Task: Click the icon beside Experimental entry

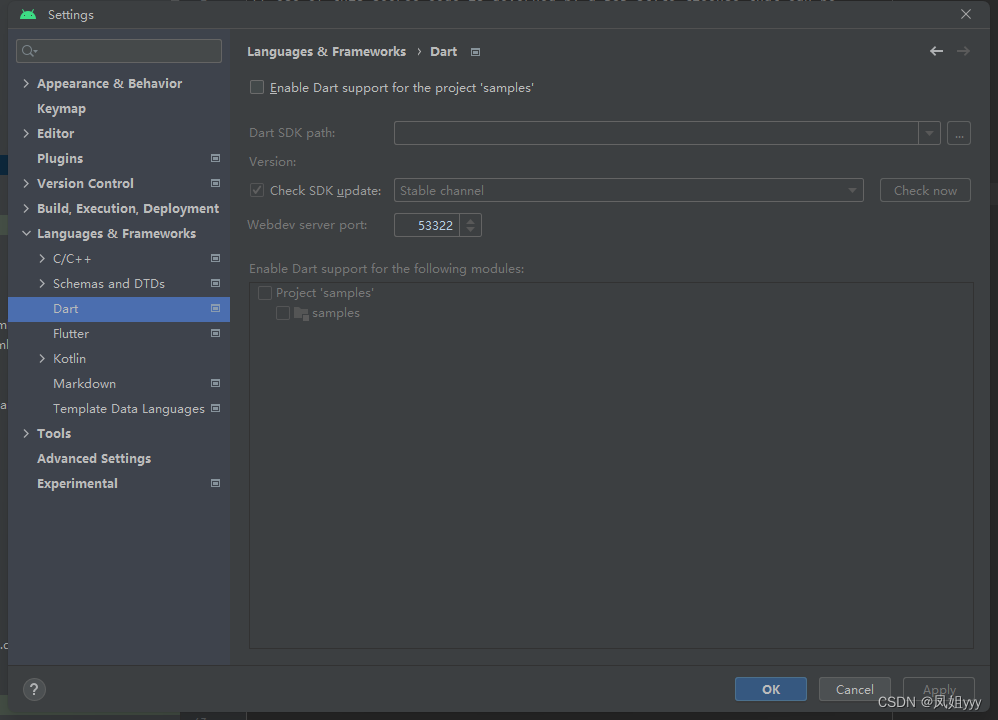Action: 215,483
